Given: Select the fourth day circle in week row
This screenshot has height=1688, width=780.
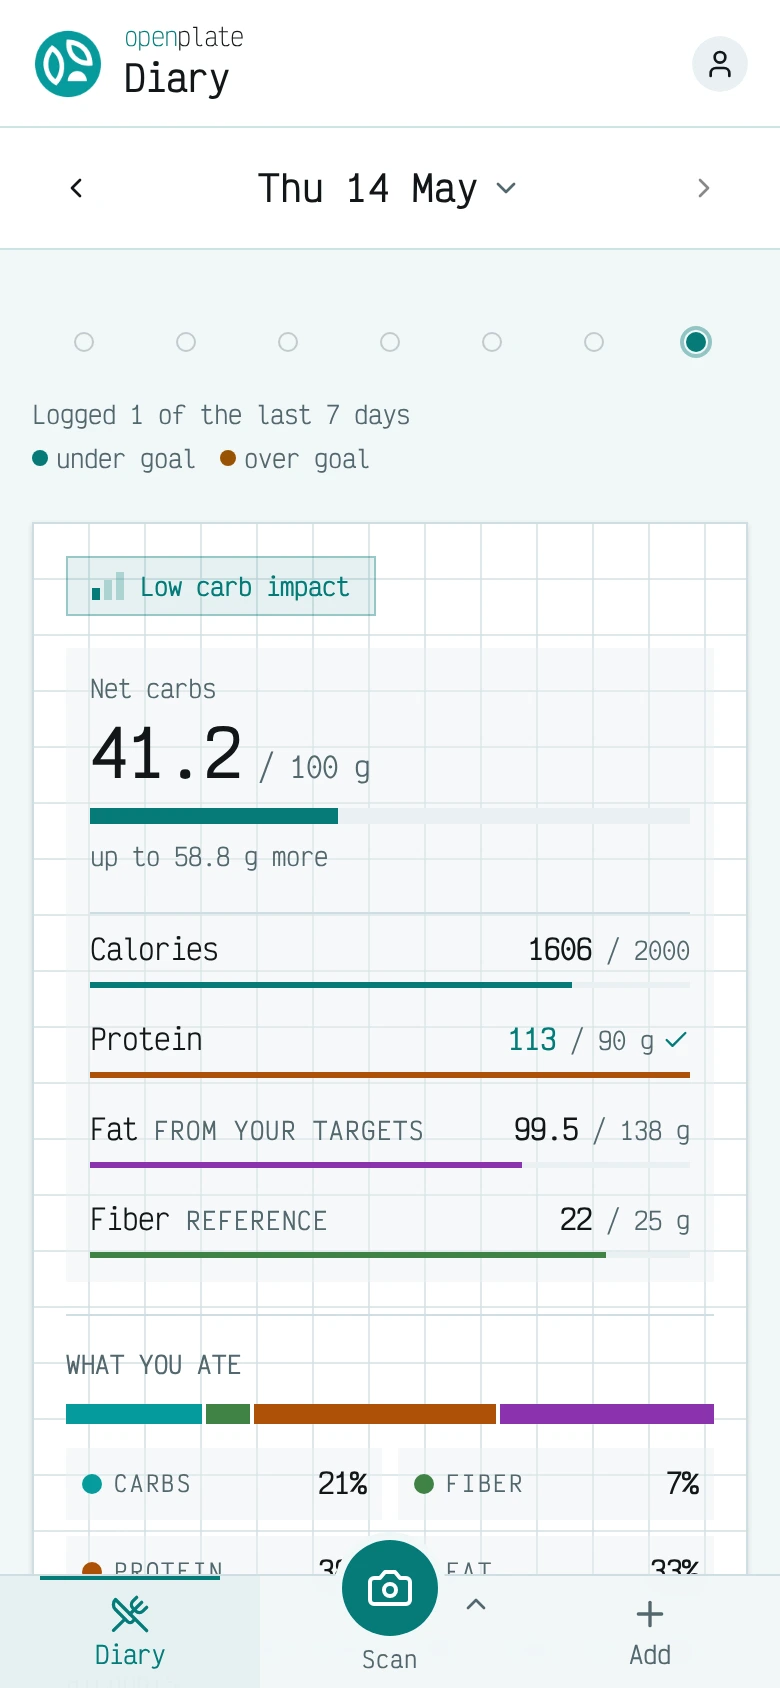Looking at the screenshot, I should pos(390,342).
